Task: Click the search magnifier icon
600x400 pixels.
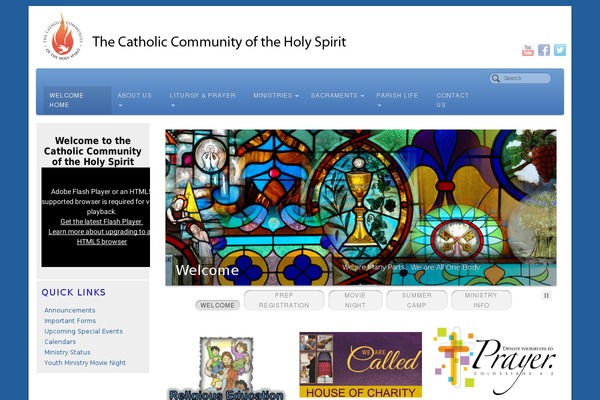Action: [x=496, y=78]
